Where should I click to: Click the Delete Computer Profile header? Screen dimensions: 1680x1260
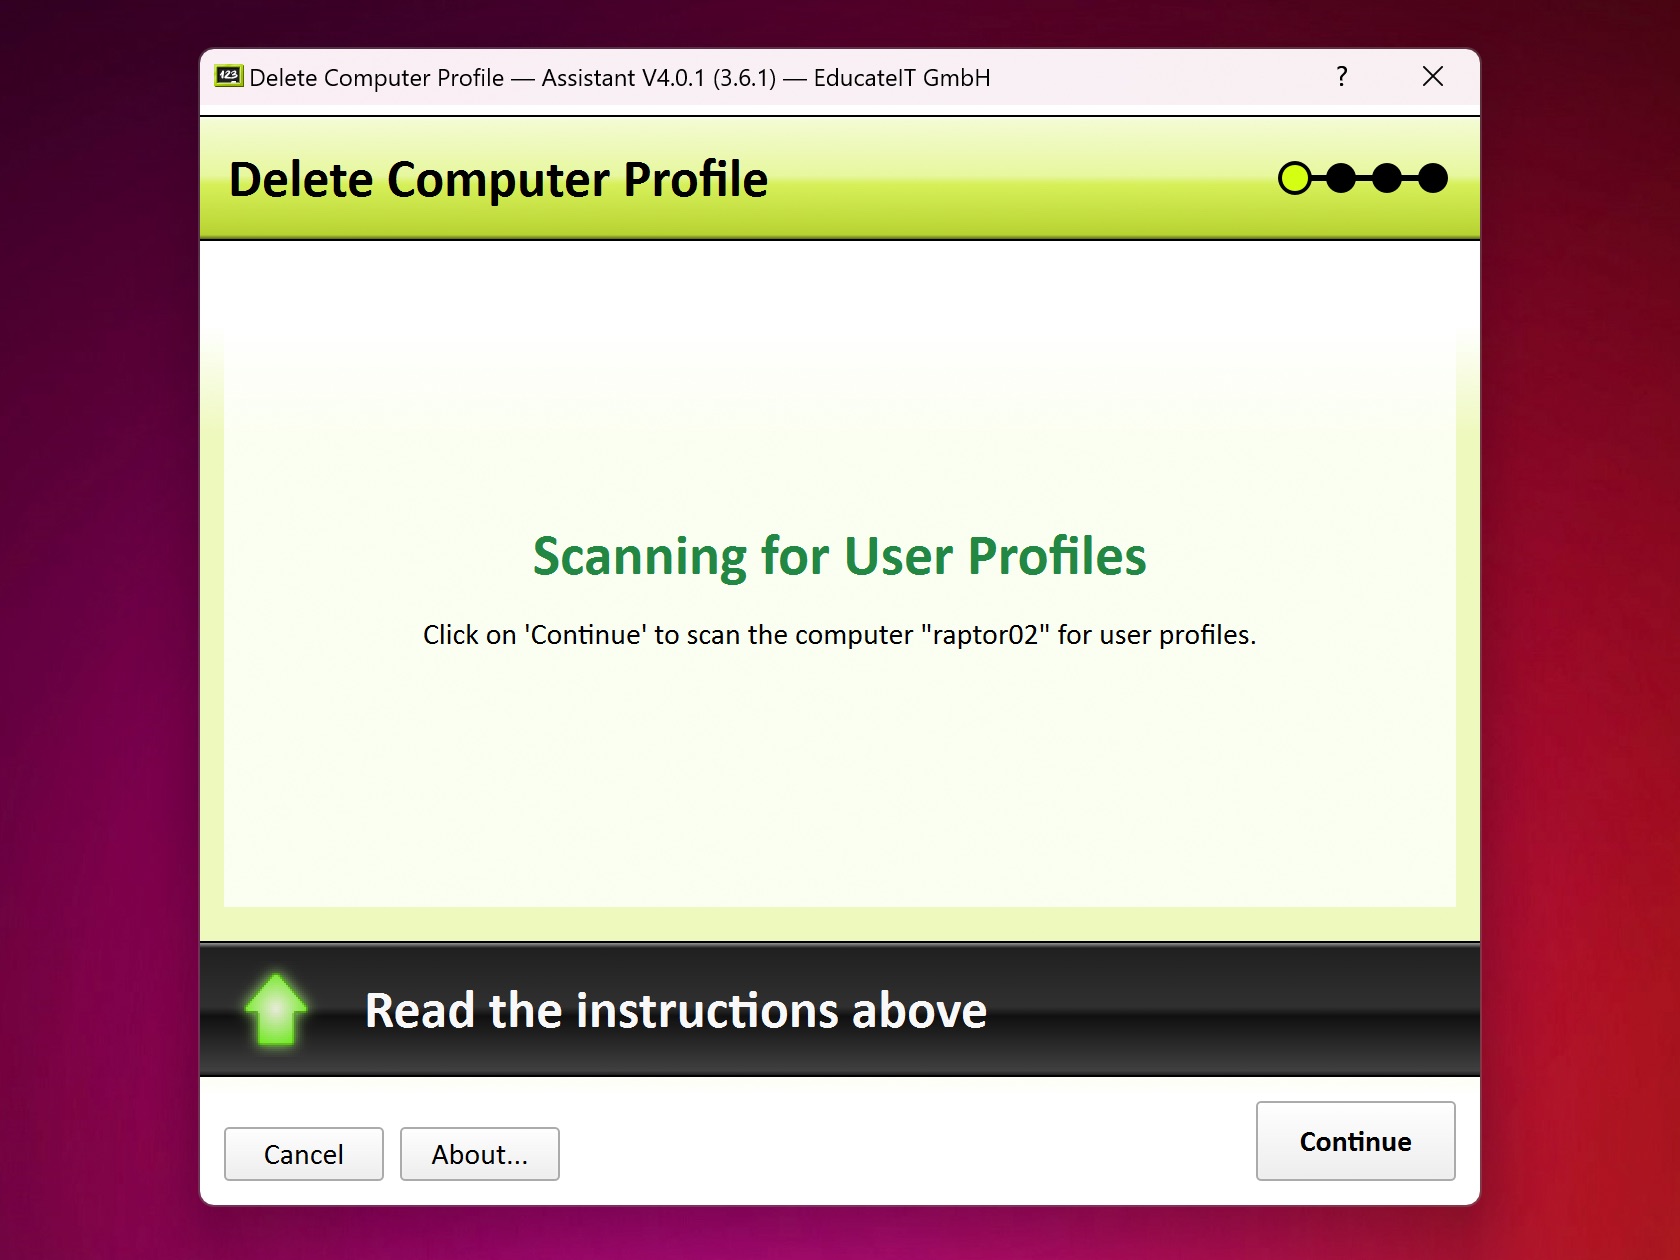click(x=499, y=180)
